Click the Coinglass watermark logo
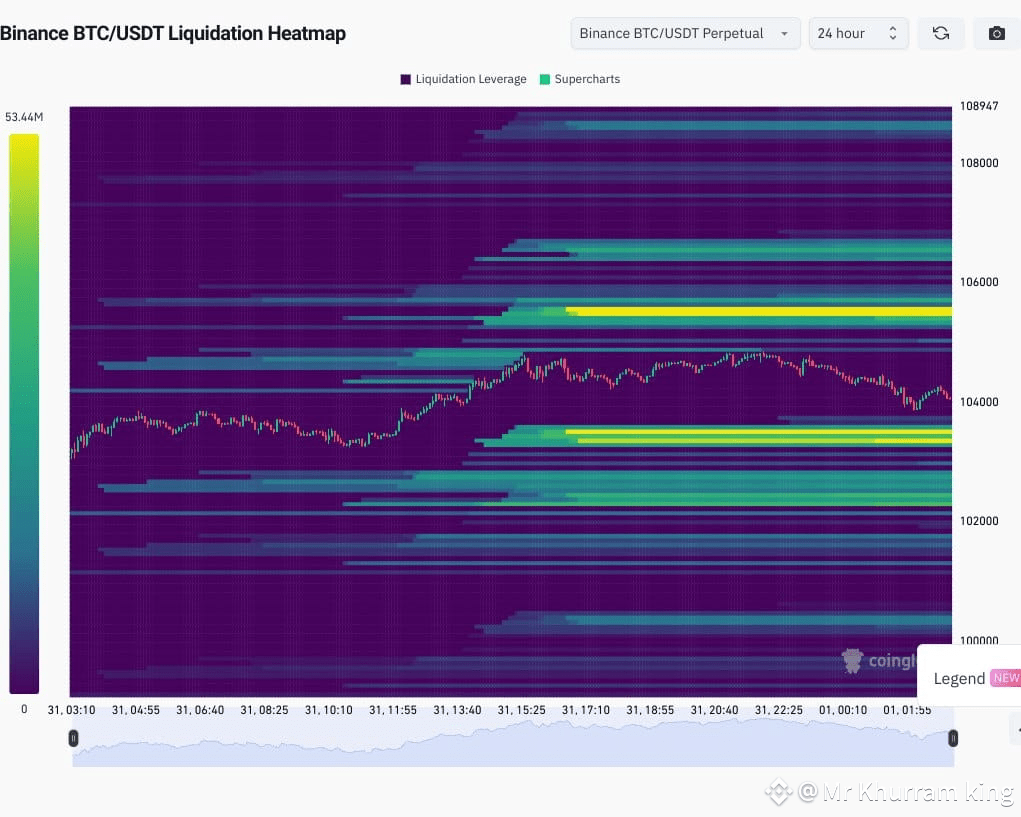This screenshot has height=817, width=1021. (x=856, y=661)
